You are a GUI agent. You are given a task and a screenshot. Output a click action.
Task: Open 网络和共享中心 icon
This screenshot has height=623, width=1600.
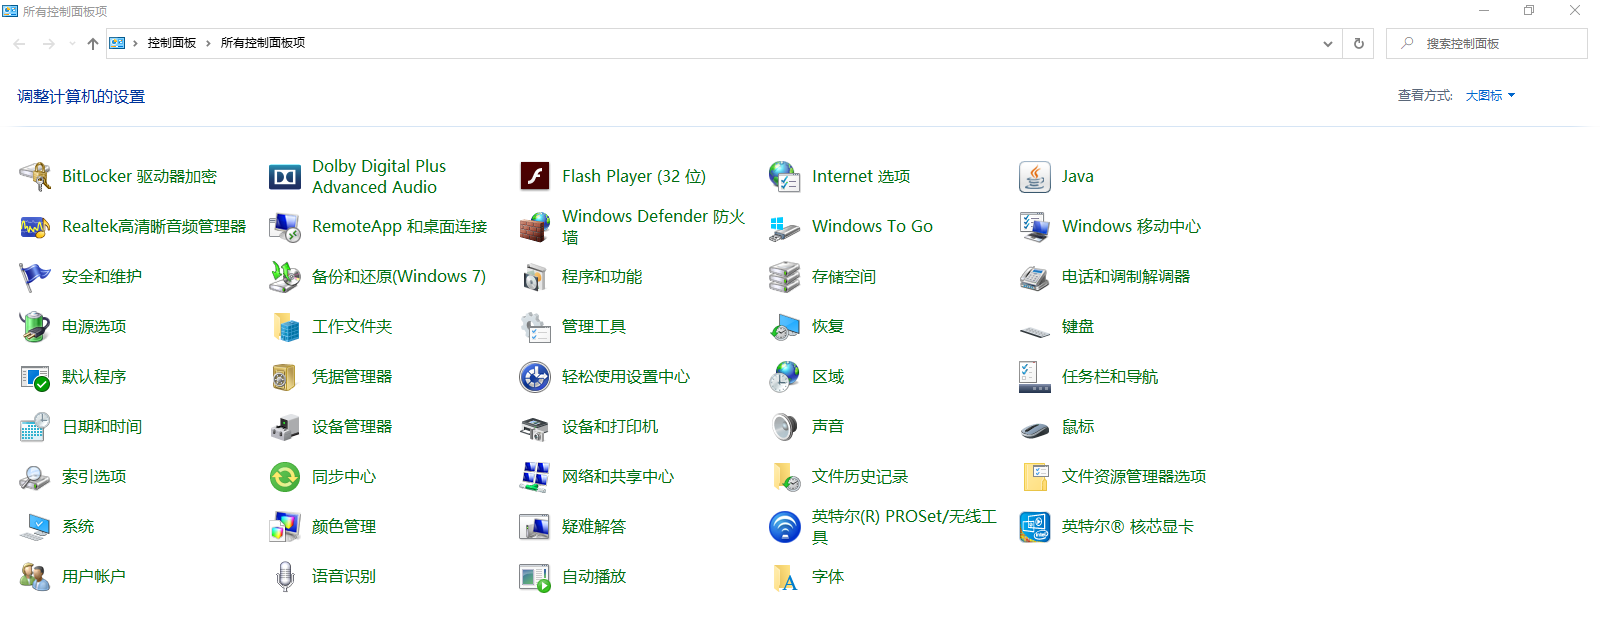pos(535,477)
